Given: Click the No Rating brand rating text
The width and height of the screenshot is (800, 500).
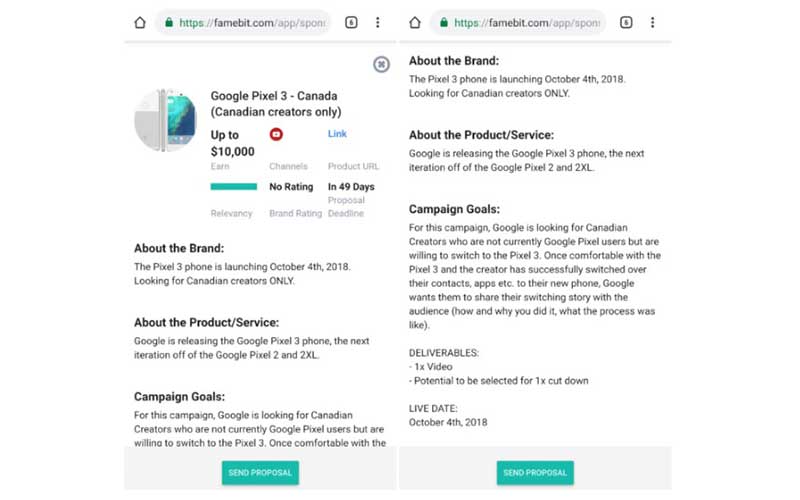Looking at the screenshot, I should pos(292,187).
